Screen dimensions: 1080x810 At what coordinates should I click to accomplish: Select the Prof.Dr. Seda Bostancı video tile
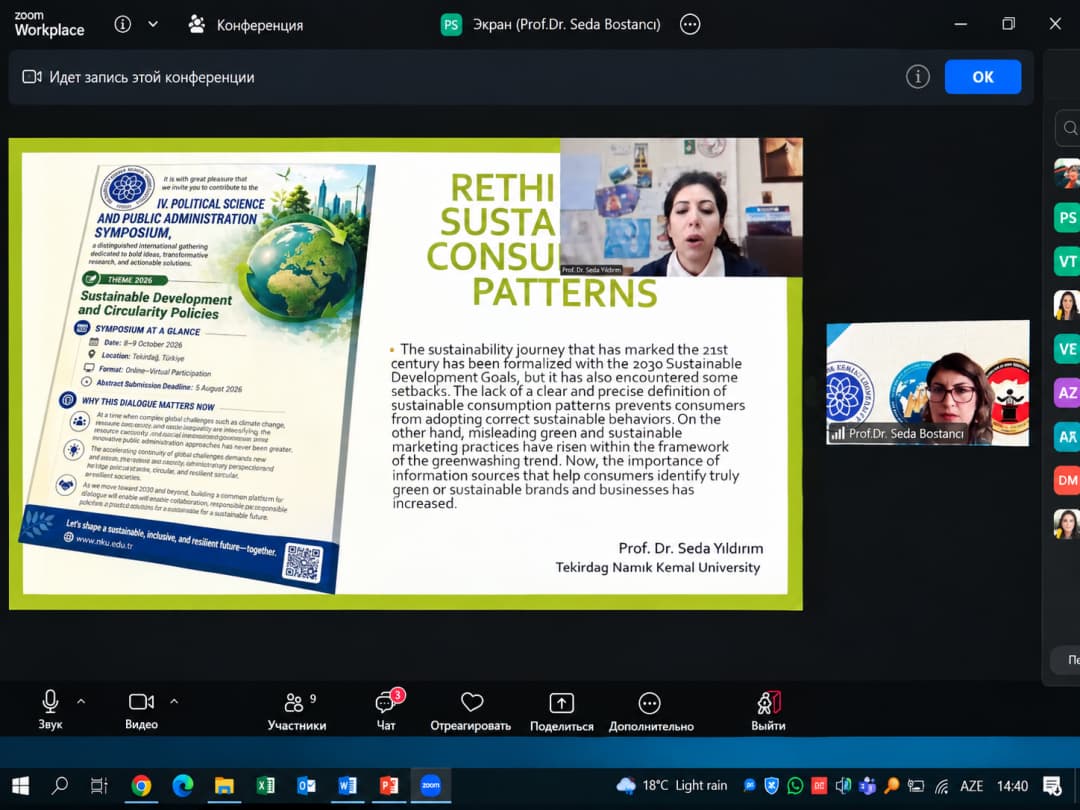coord(928,383)
